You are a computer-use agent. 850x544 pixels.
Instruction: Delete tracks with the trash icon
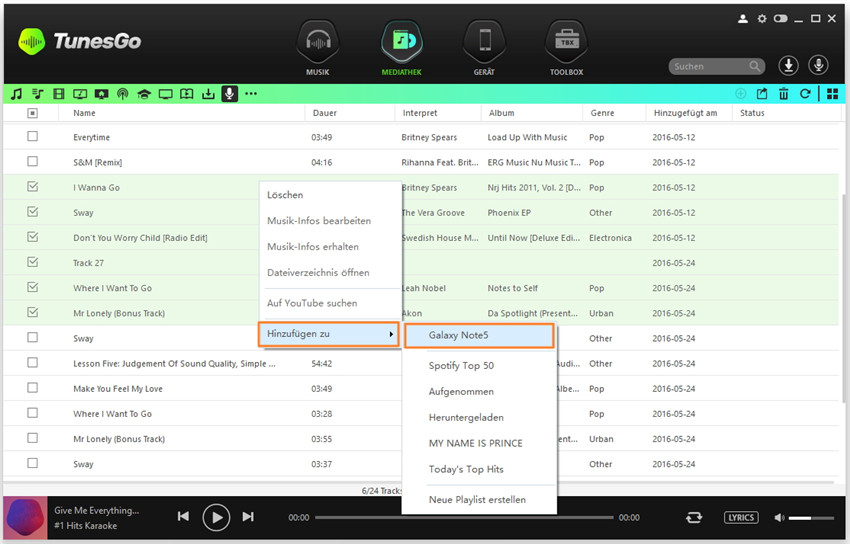pos(784,94)
